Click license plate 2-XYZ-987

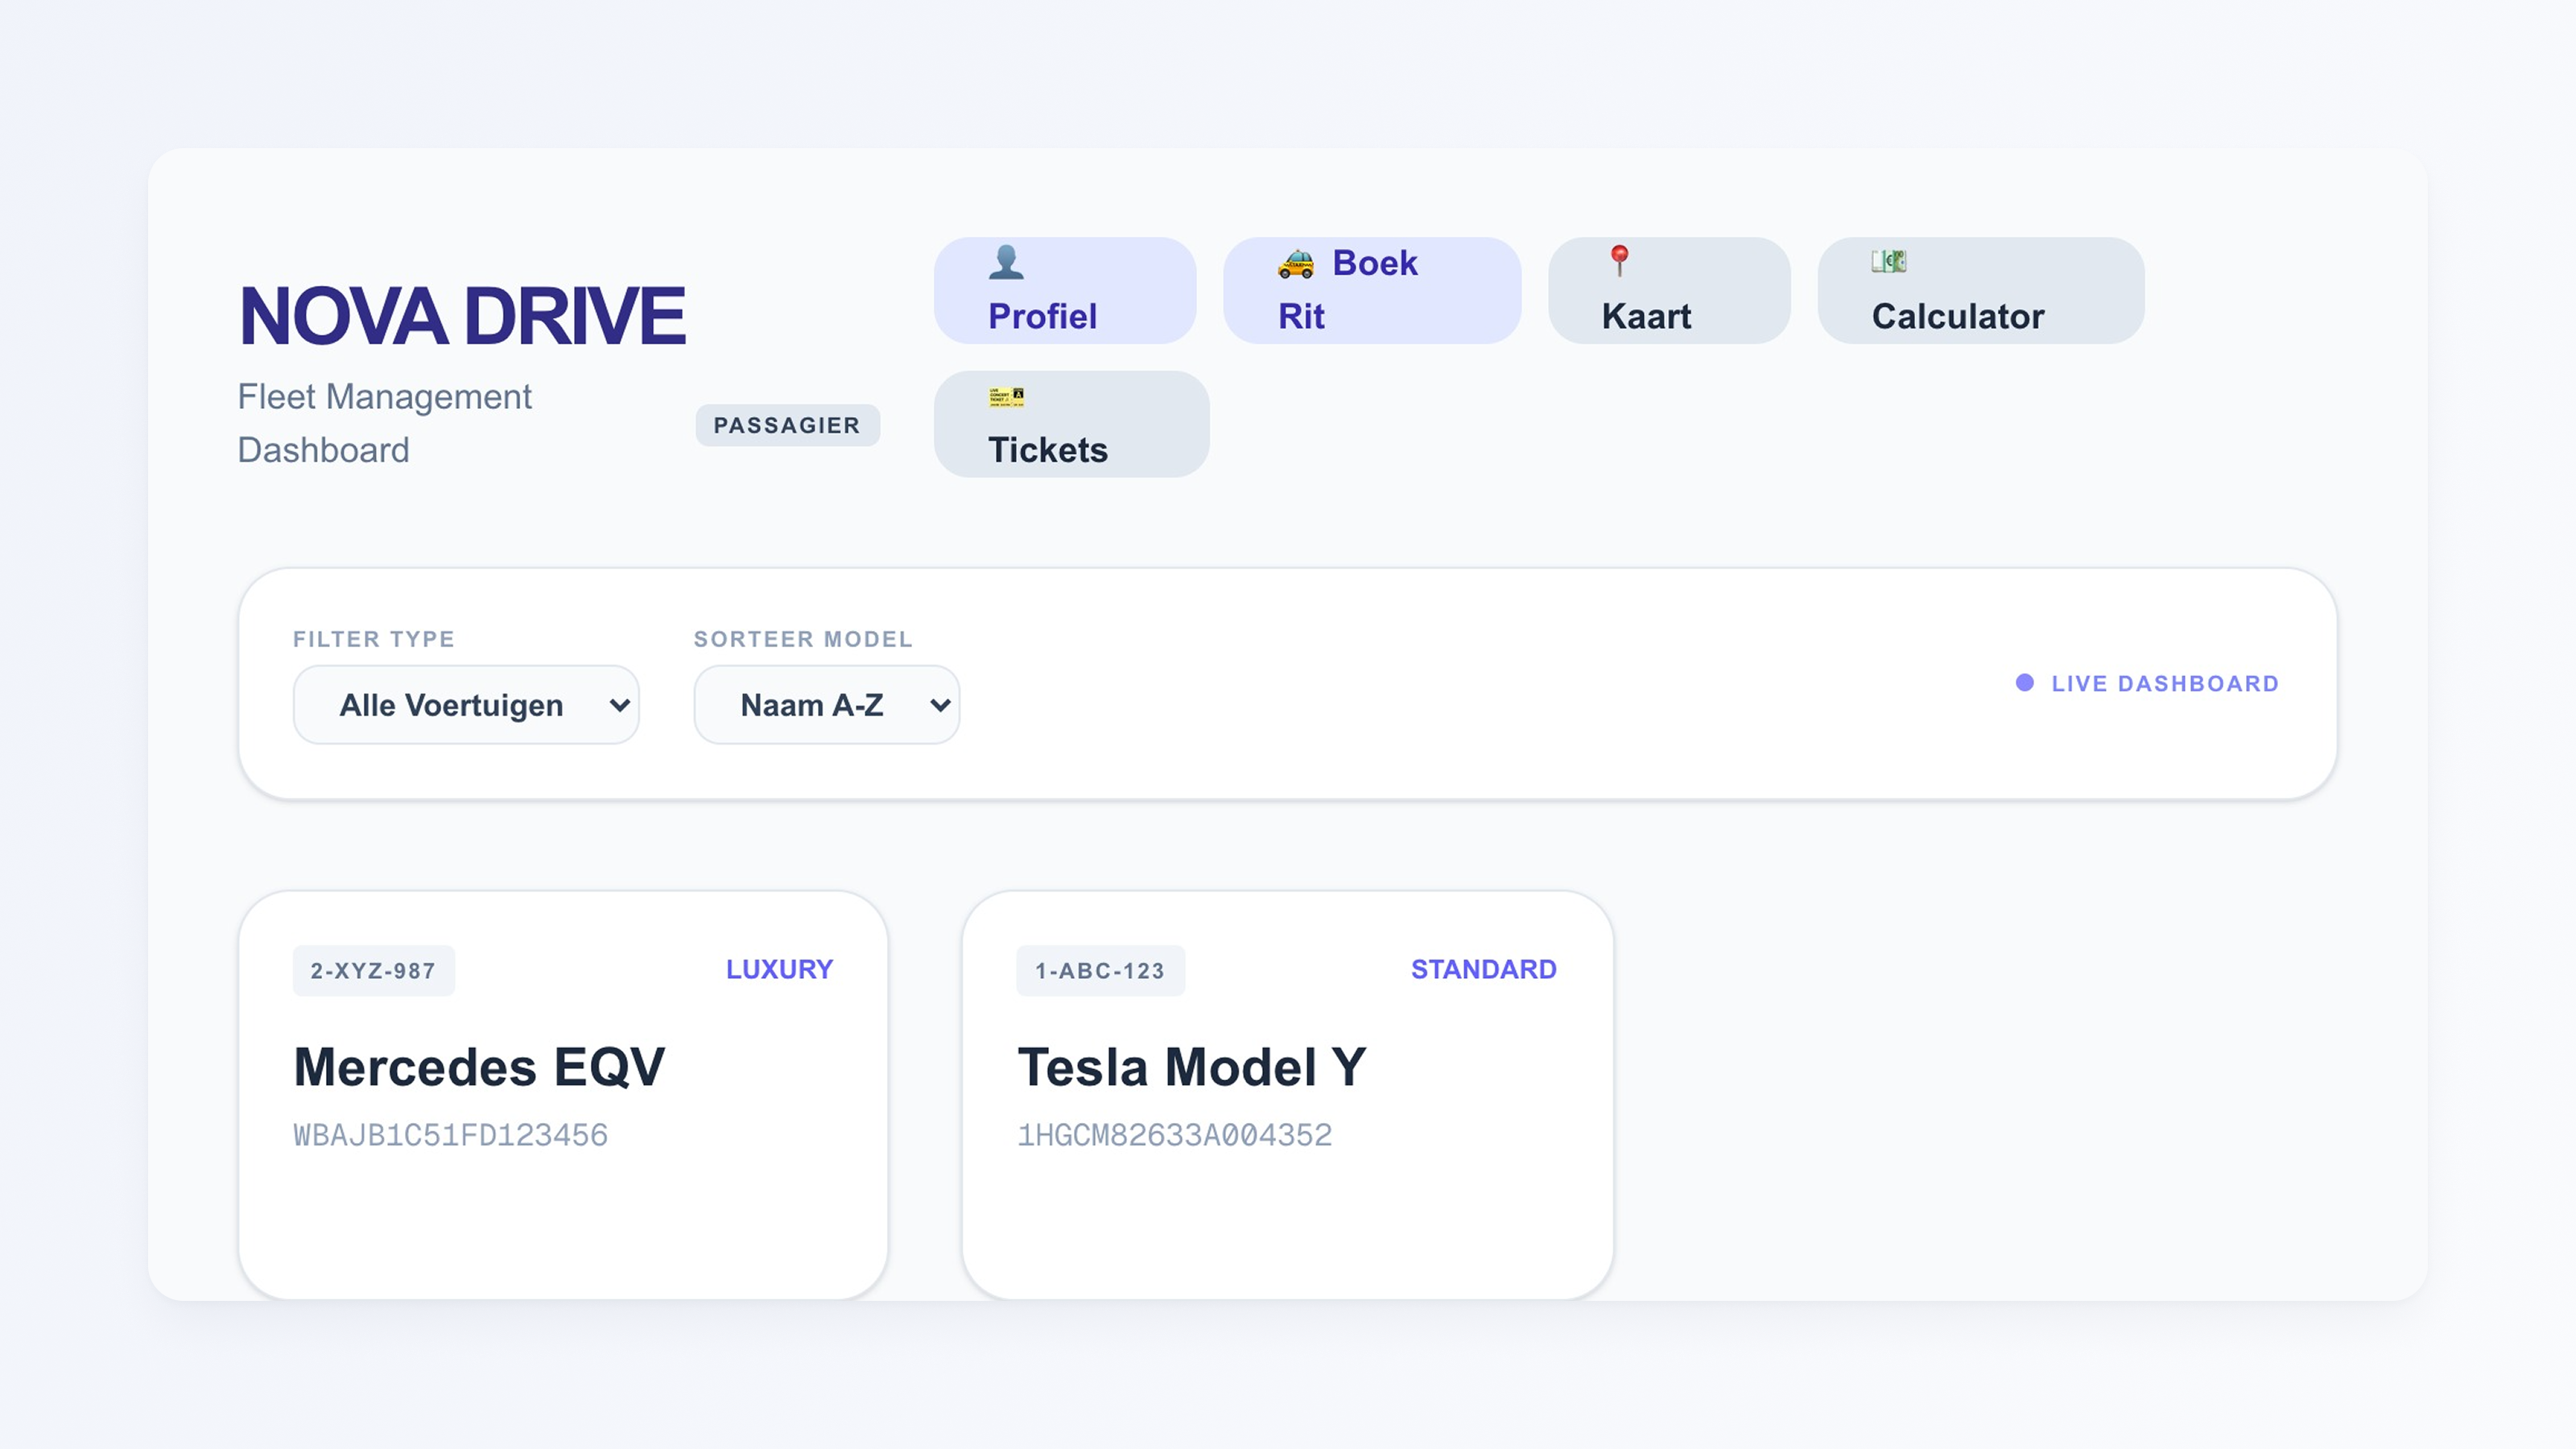[x=373, y=971]
